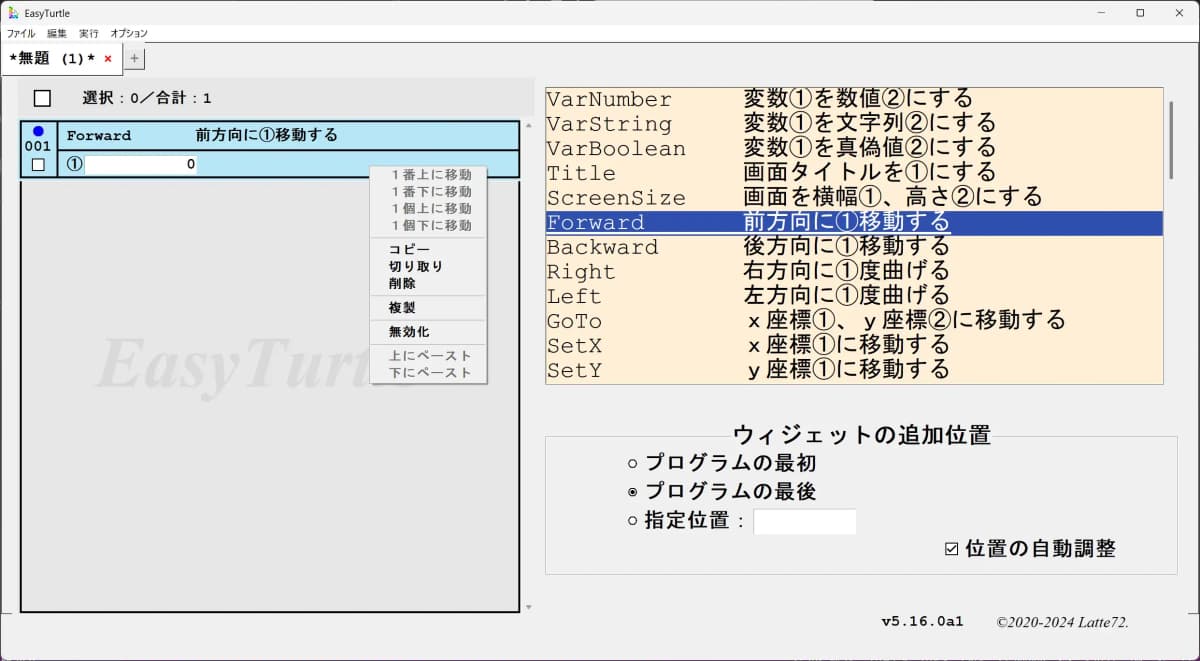Click the 選択：0／合計：1 counter text
This screenshot has height=661, width=1200.
click(x=147, y=98)
